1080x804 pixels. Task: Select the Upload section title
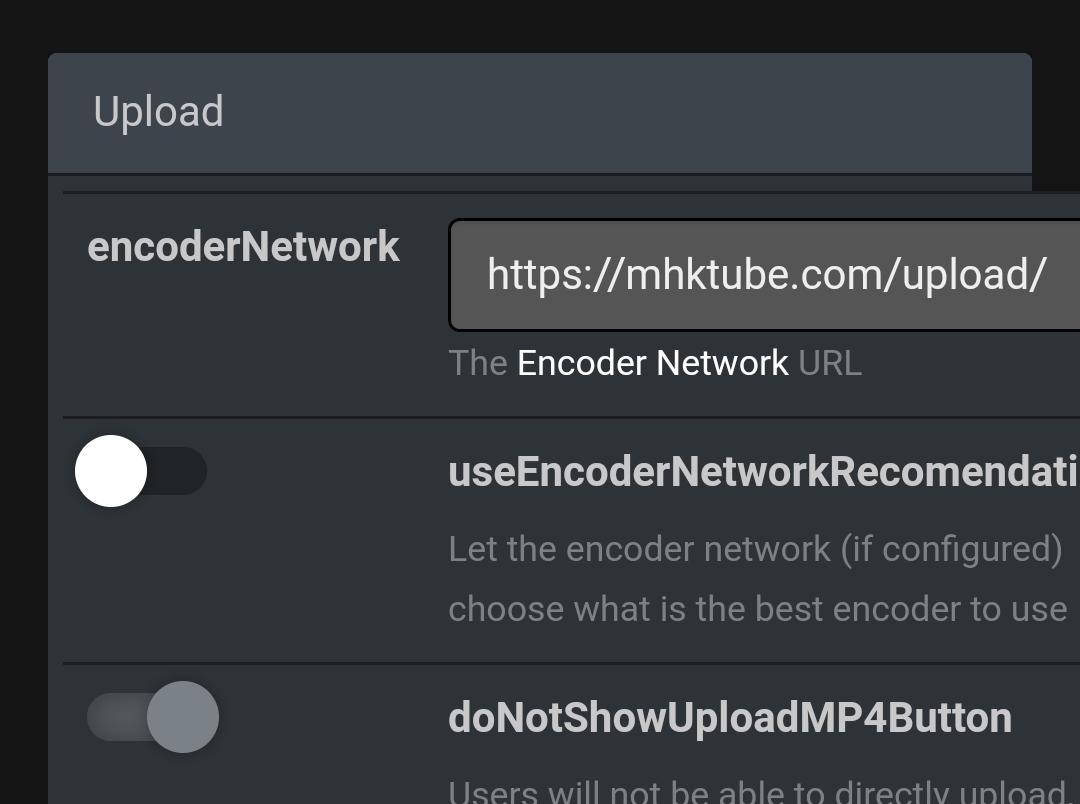click(159, 112)
